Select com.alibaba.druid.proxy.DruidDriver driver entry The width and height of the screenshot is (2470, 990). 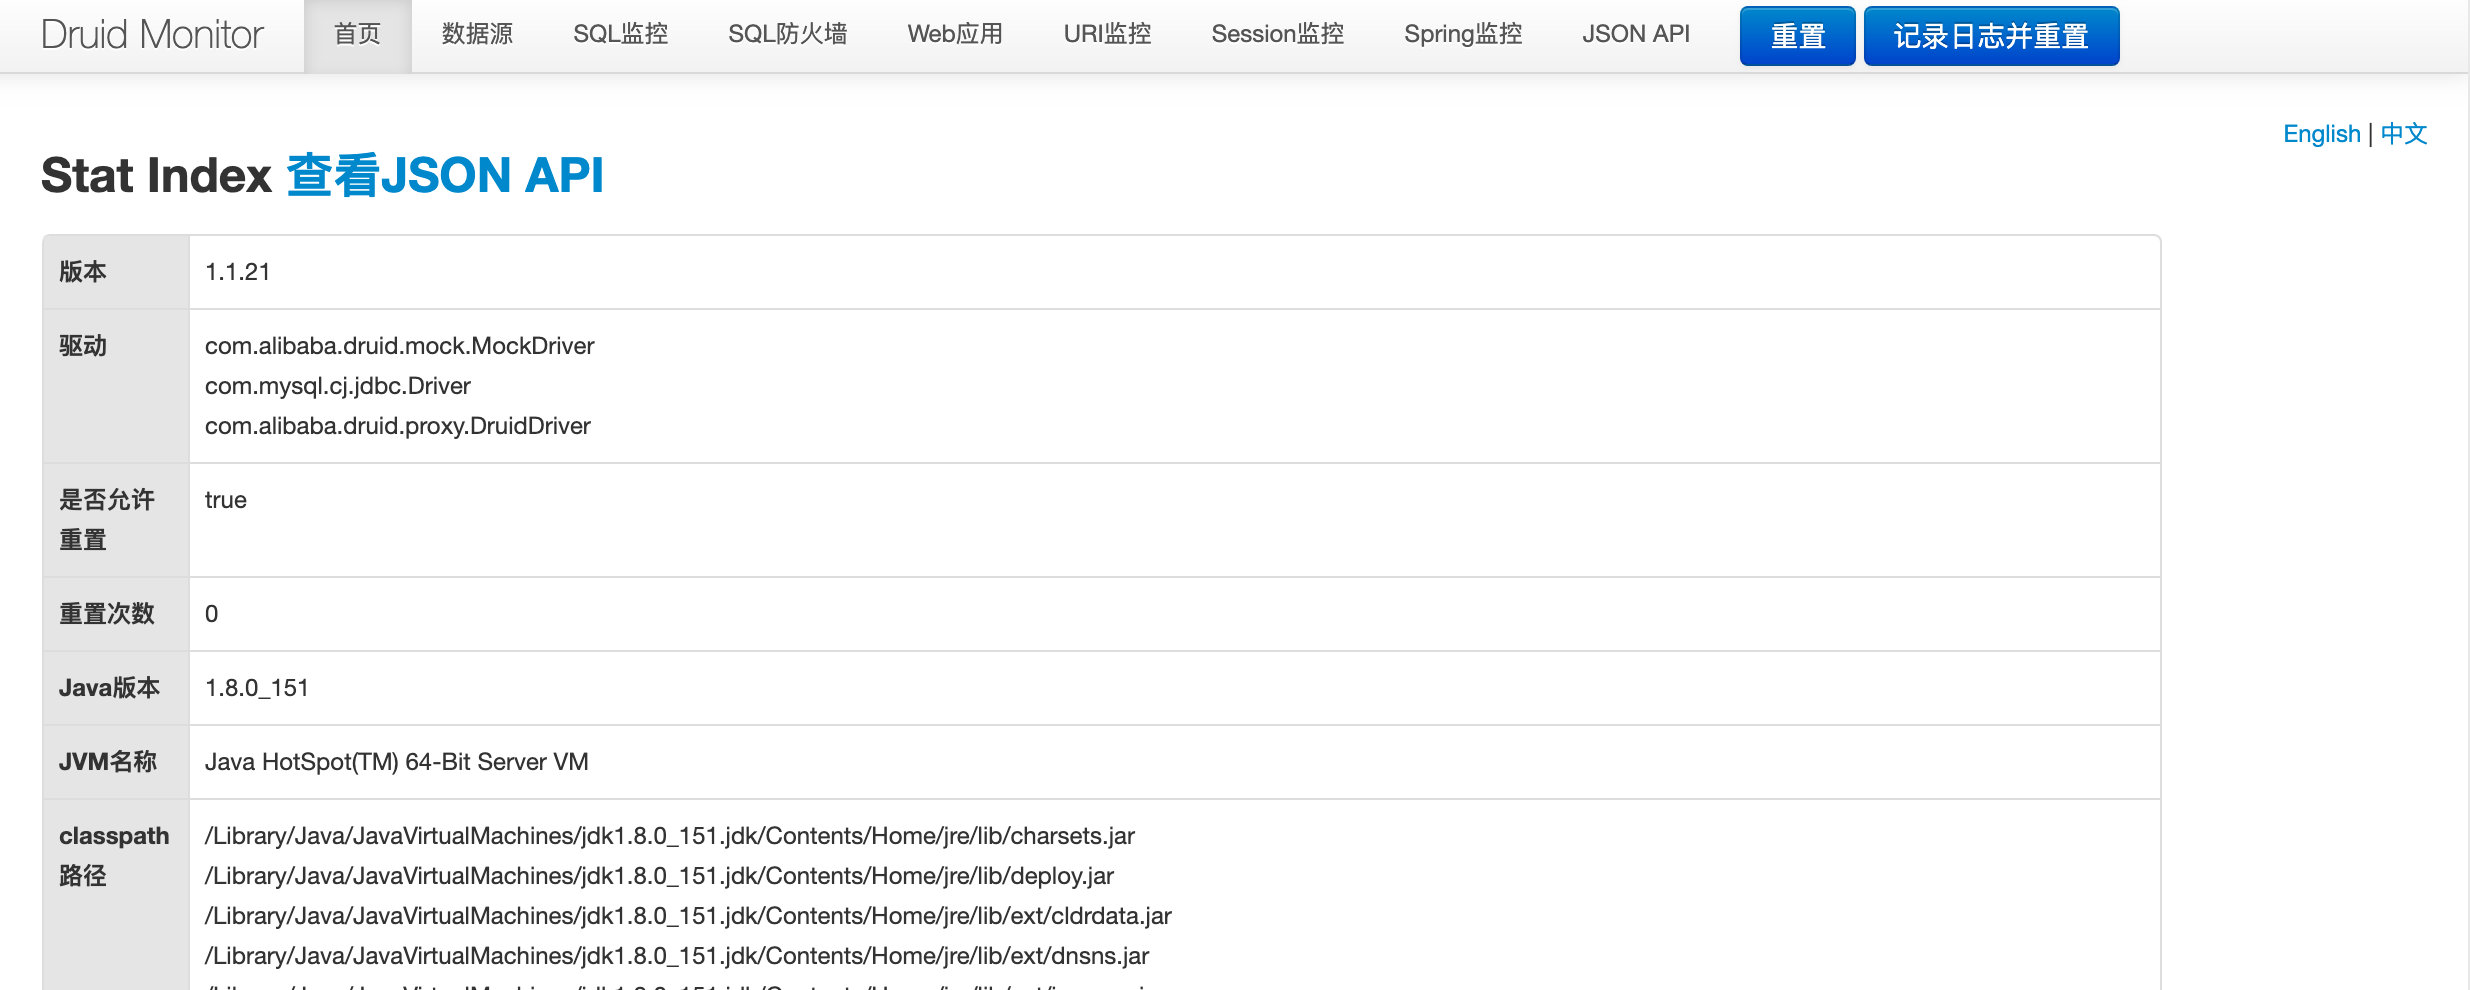pos(398,426)
